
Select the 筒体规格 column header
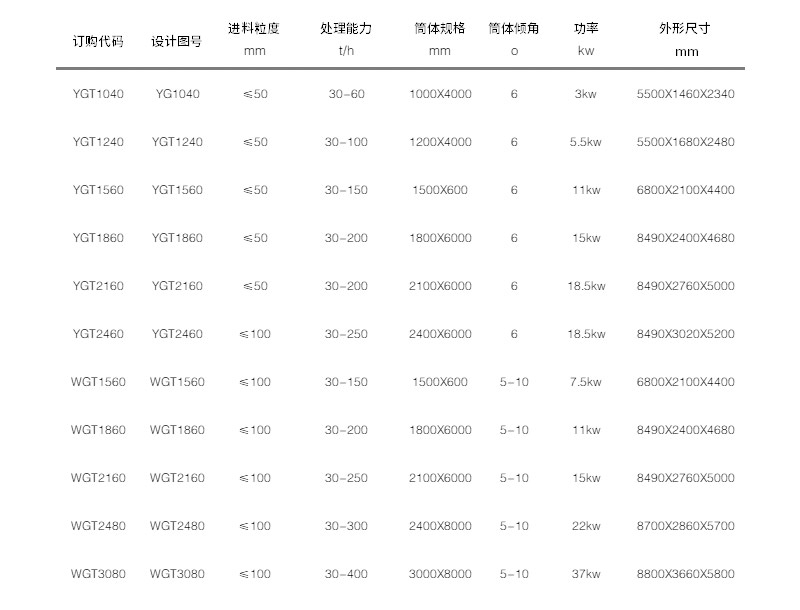440,29
